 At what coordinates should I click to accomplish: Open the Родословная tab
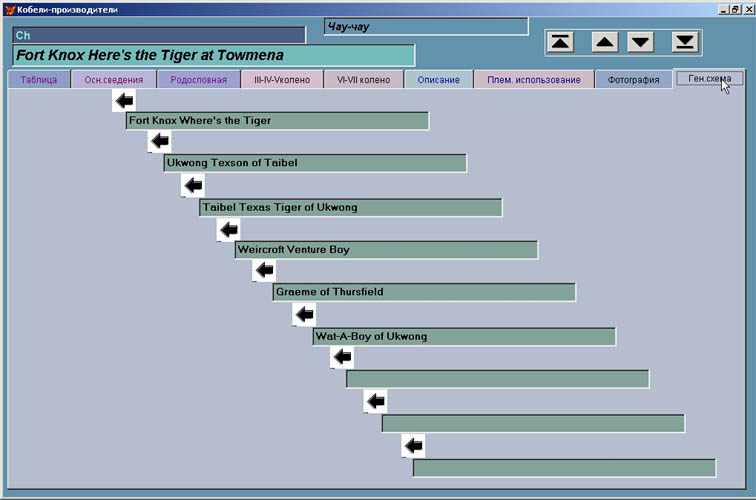[198, 80]
